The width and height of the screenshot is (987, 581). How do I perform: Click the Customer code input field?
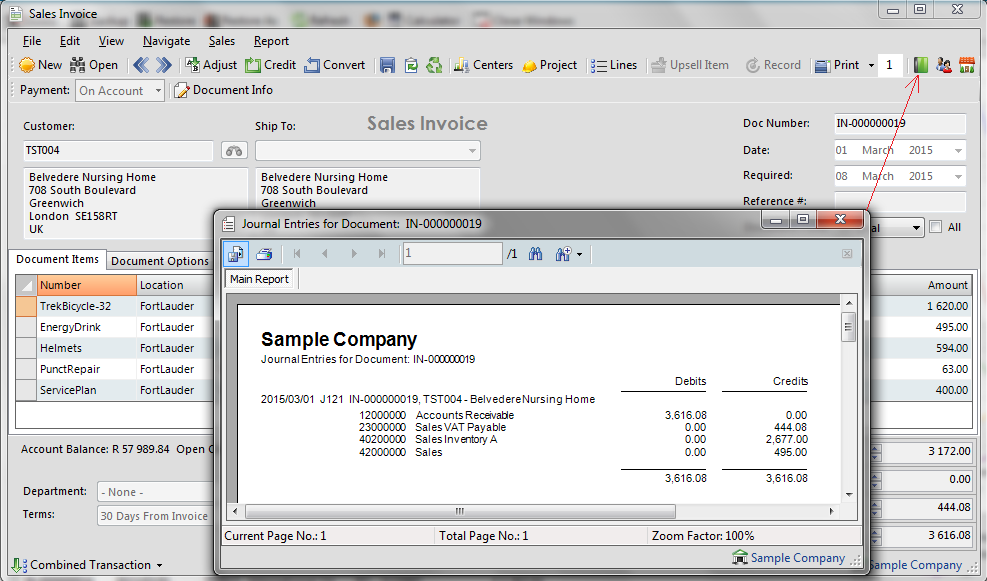click(118, 151)
